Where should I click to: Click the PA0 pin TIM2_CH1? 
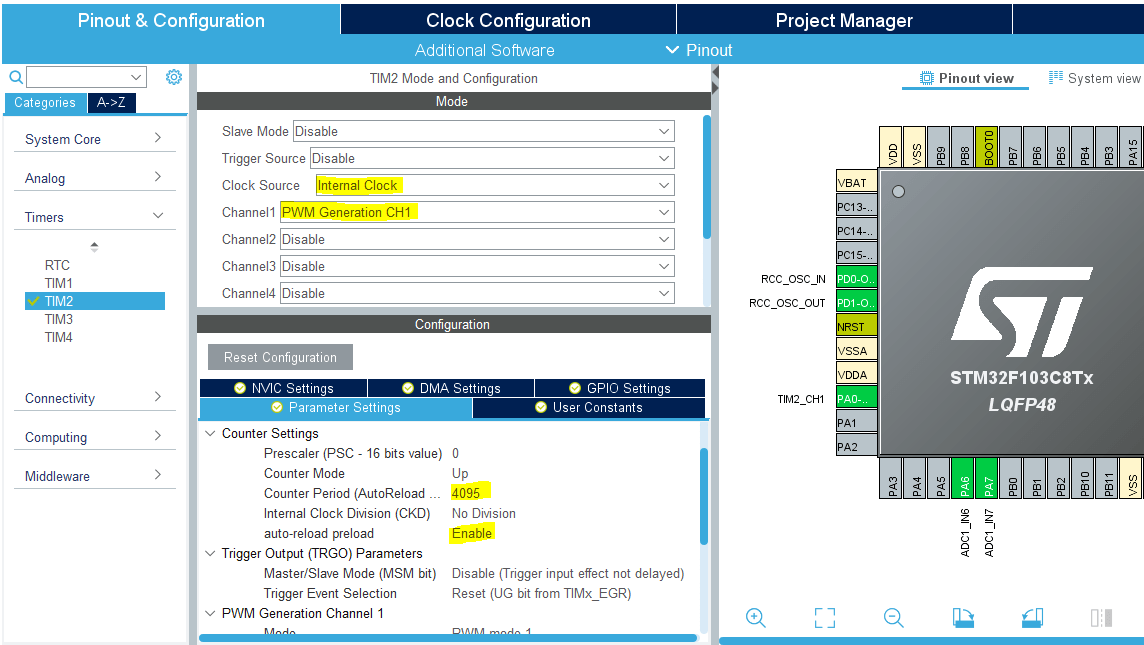point(856,399)
